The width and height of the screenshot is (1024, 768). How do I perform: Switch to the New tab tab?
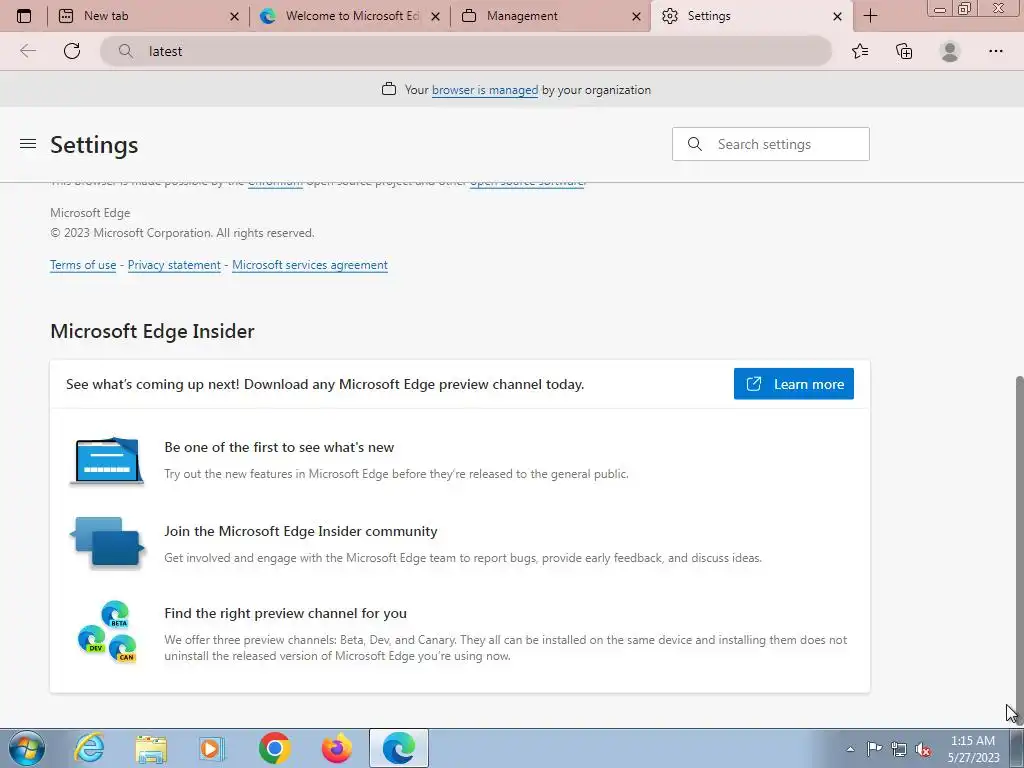[148, 16]
